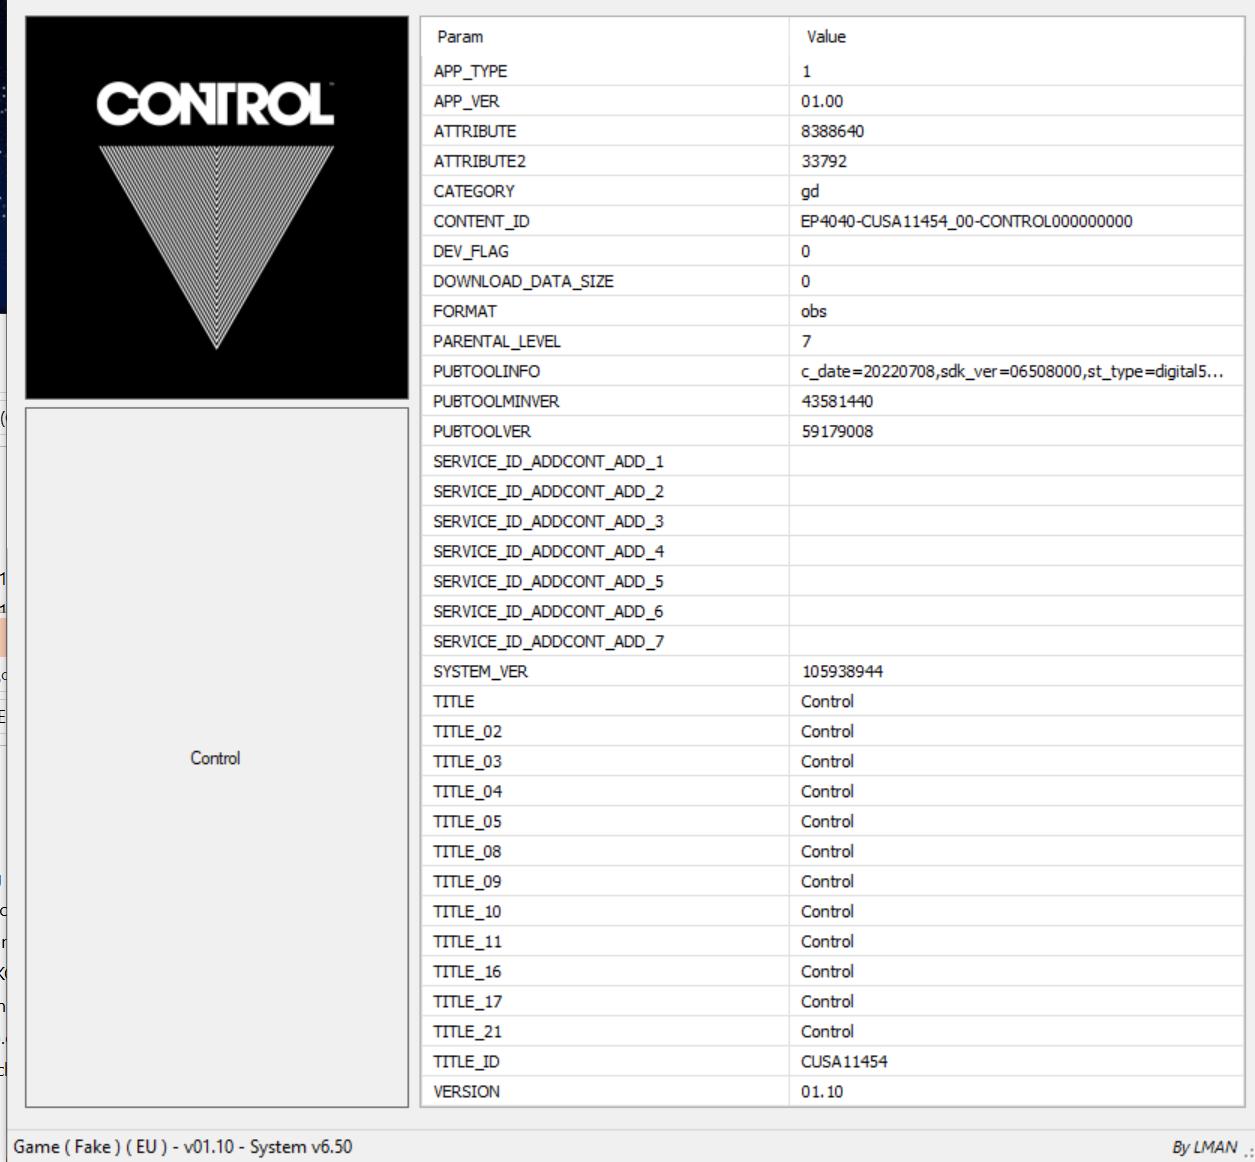1255x1162 pixels.
Task: Click the PARENTAL_LEVEL value 7
Action: coord(806,341)
